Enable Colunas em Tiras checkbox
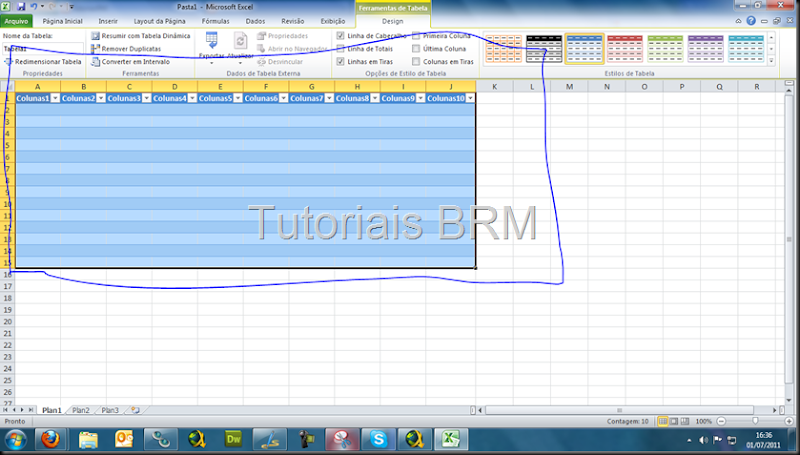Image resolution: width=800 pixels, height=455 pixels. click(416, 61)
